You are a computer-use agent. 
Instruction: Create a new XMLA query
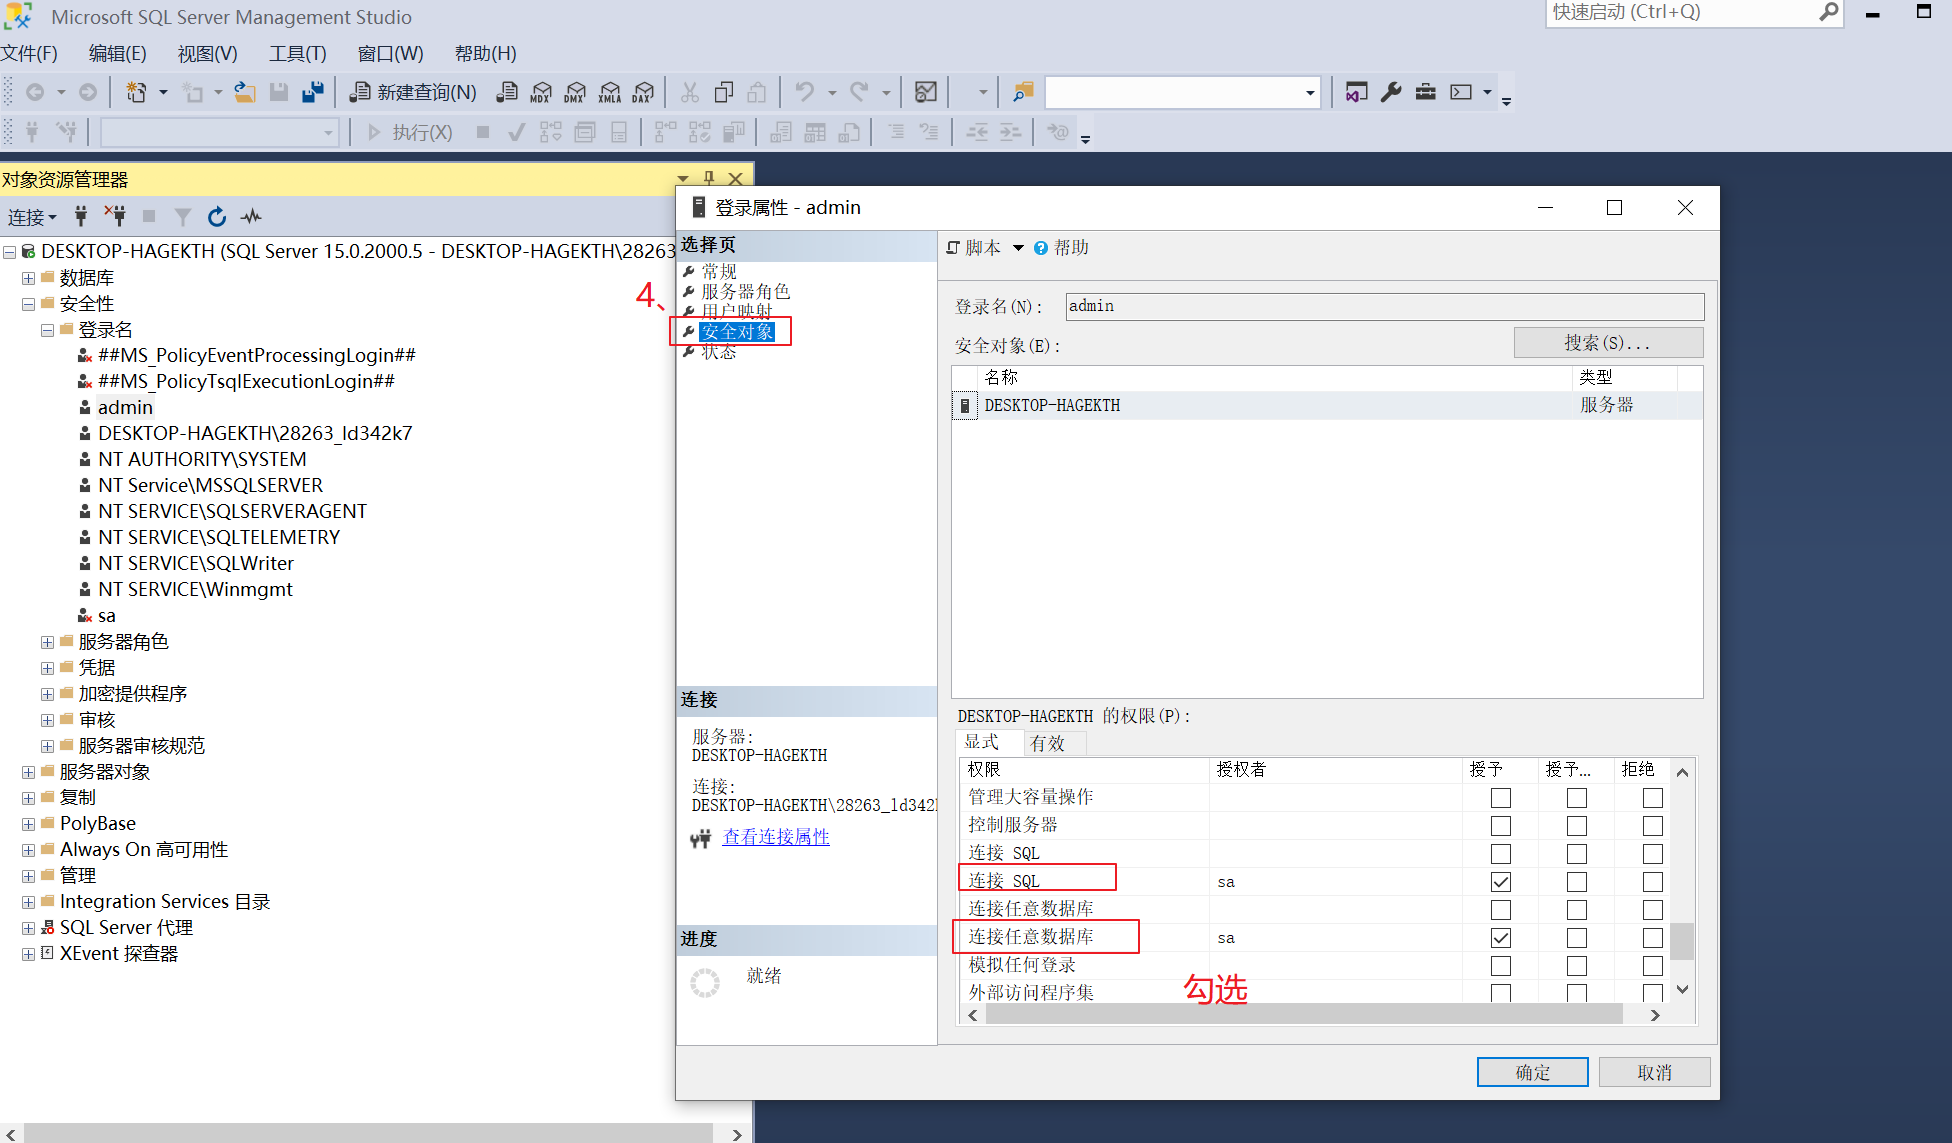point(610,92)
